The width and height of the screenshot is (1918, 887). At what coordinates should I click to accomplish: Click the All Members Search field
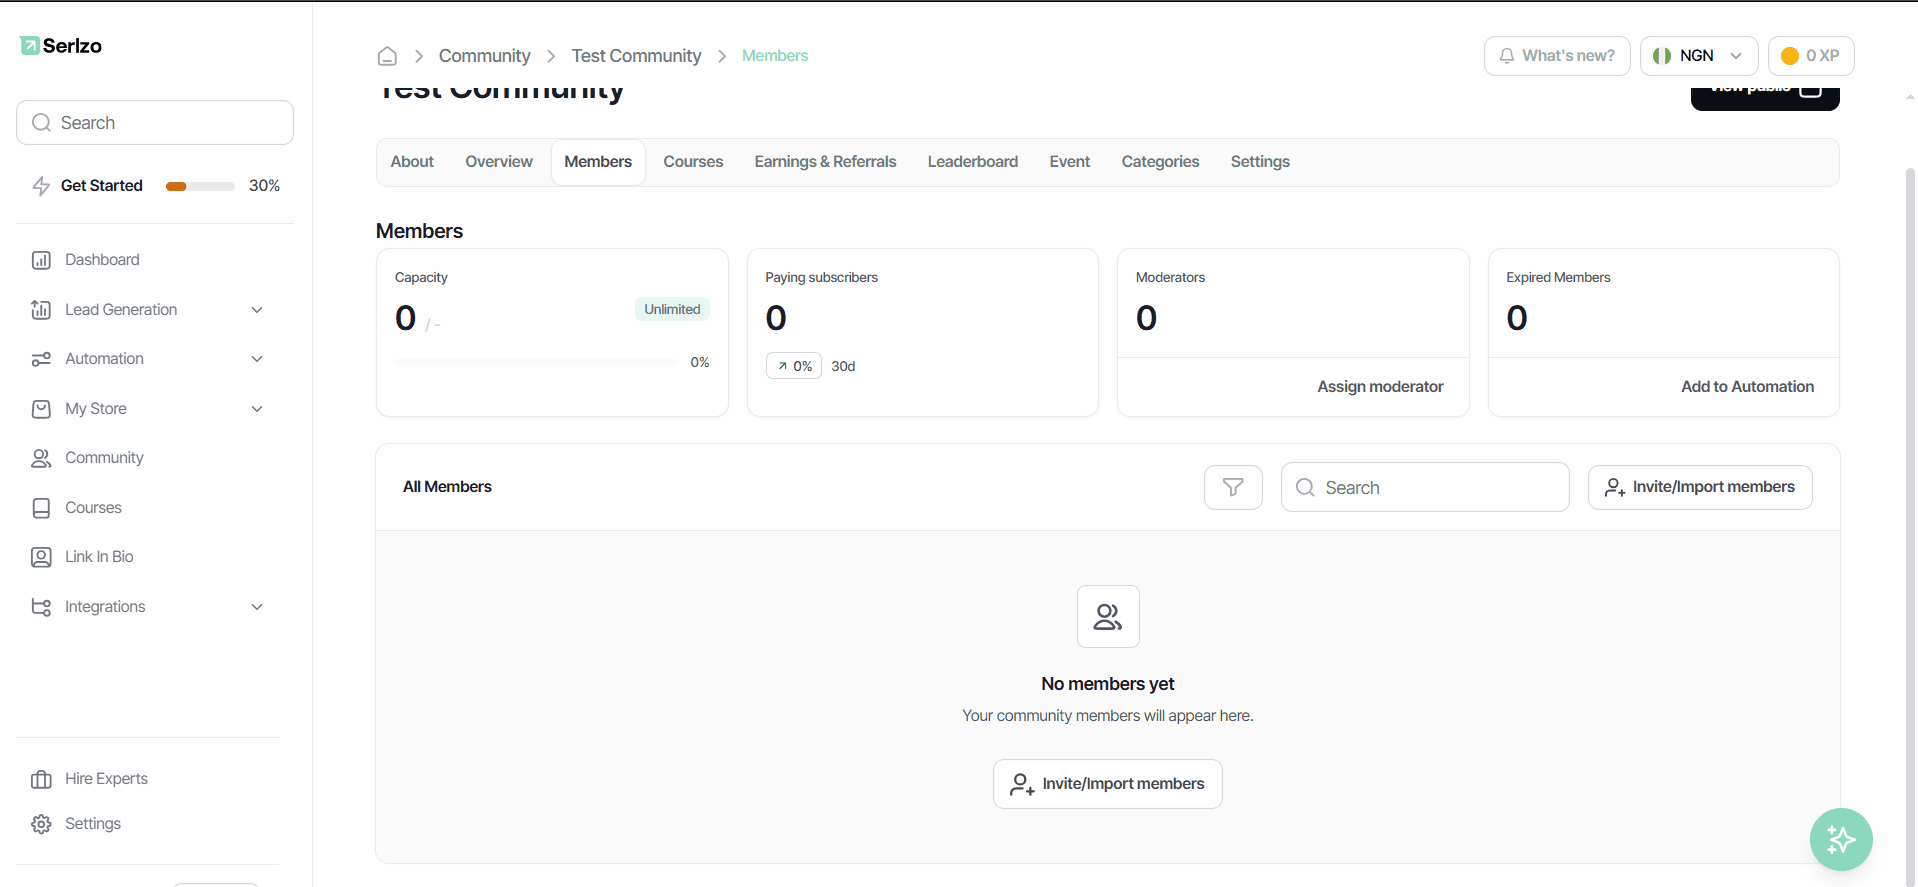pos(1425,487)
